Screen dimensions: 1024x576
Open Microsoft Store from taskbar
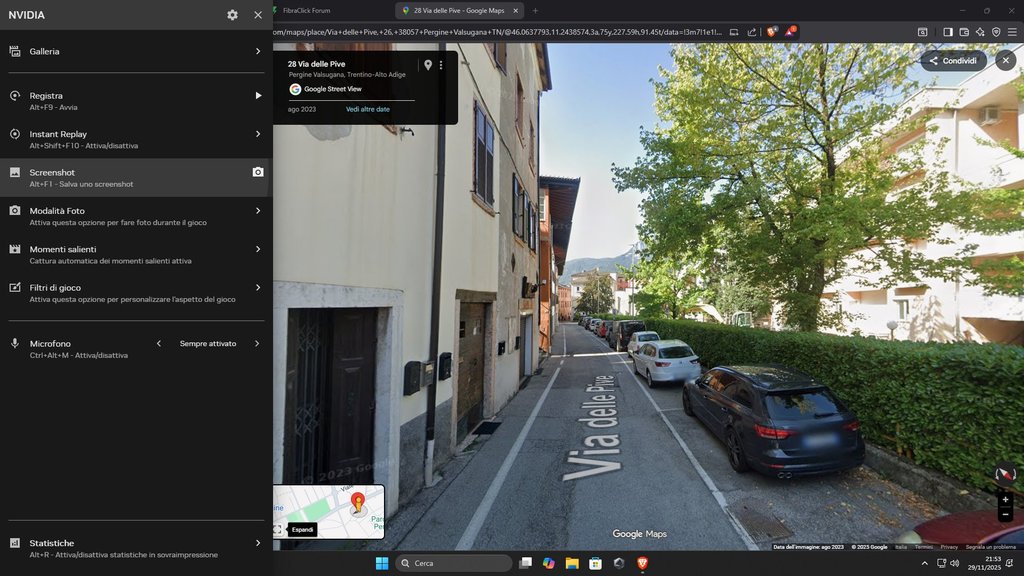click(x=596, y=563)
